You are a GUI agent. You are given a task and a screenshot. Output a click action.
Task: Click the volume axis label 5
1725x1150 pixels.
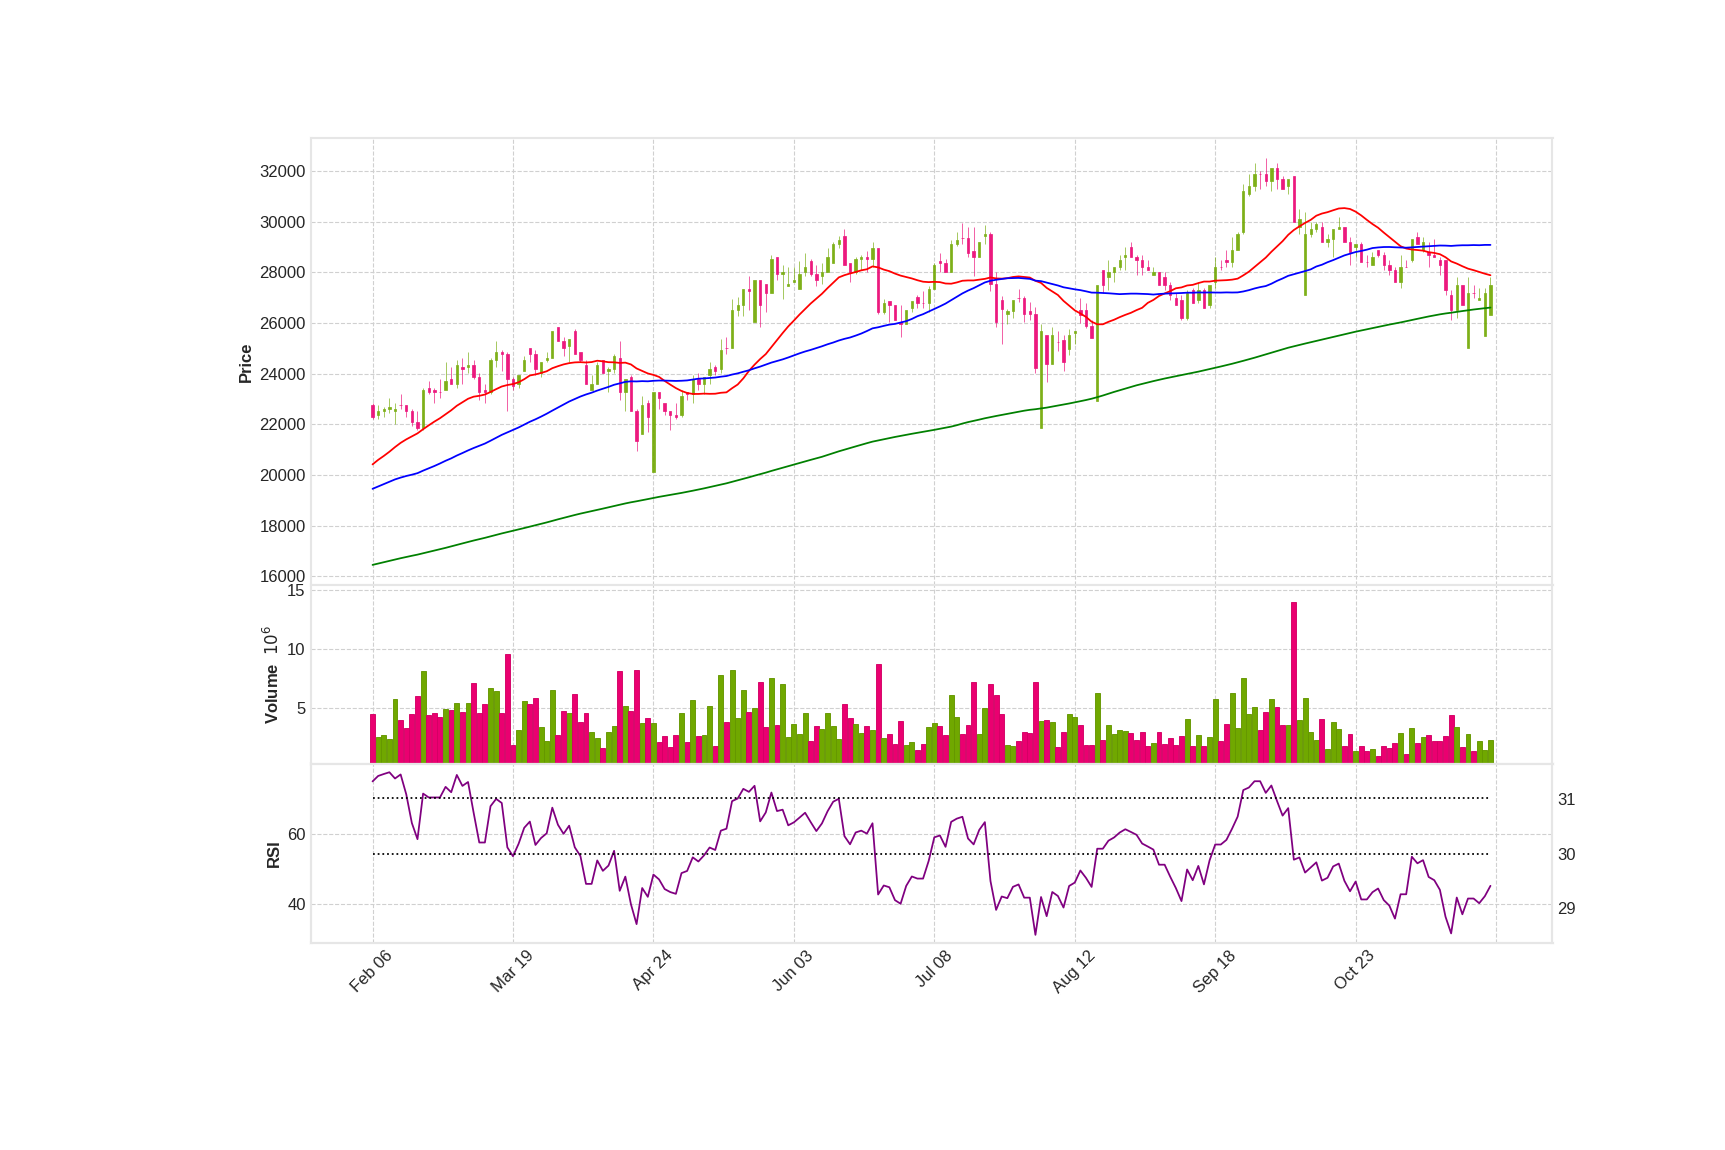[x=301, y=709]
